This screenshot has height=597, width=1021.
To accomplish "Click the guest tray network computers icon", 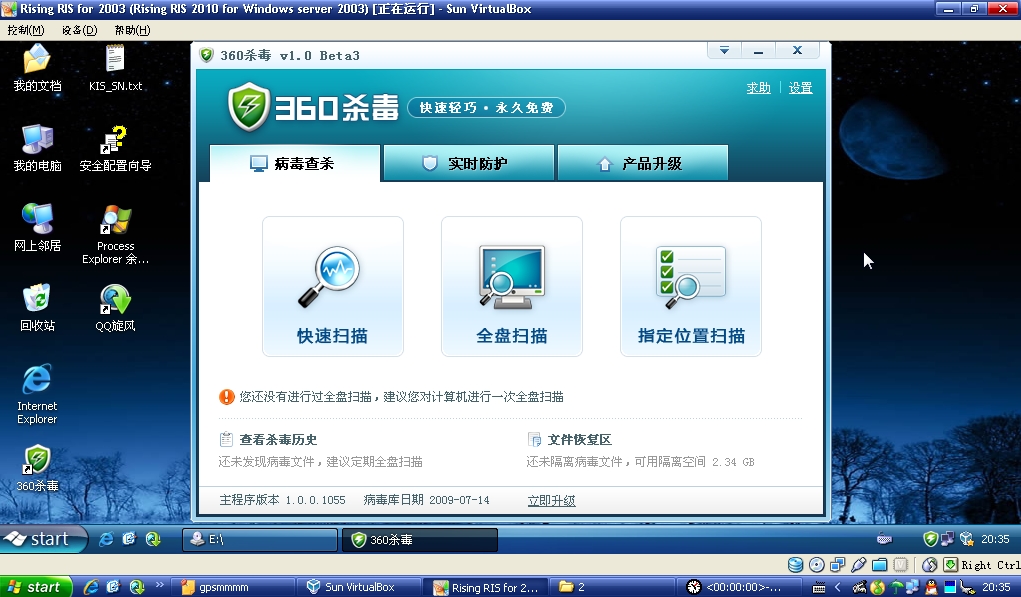I will pyautogui.click(x=947, y=539).
